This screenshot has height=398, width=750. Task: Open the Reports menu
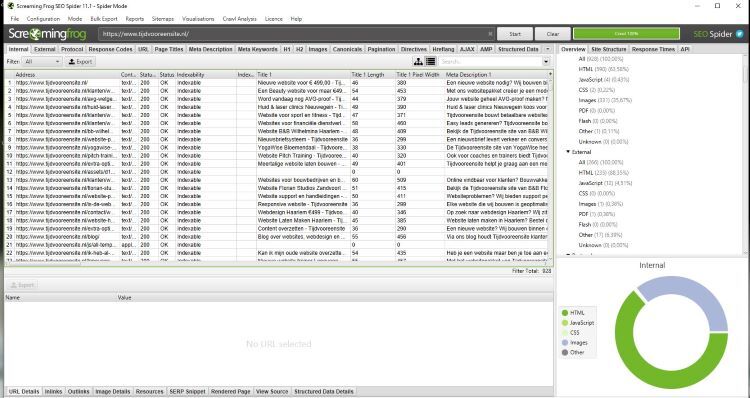point(134,19)
